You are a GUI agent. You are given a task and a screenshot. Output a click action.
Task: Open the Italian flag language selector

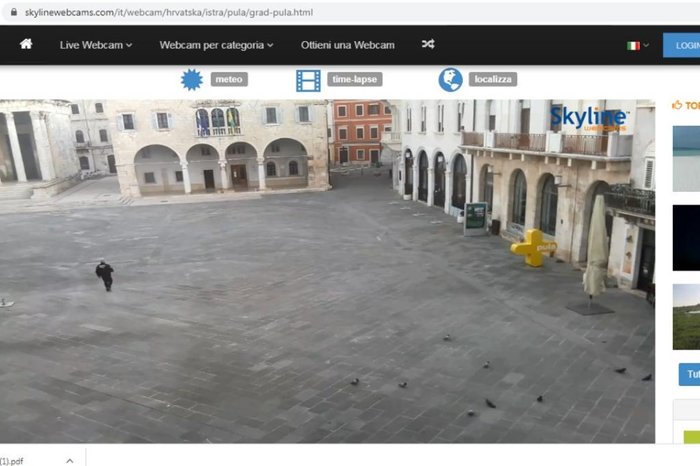pos(638,46)
